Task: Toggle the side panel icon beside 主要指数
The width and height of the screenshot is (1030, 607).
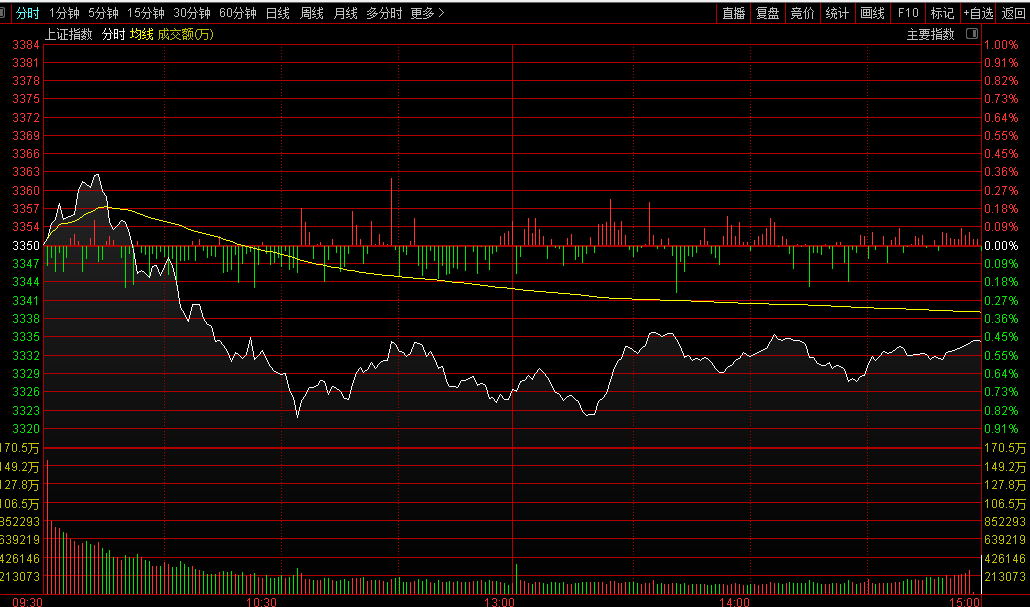Action: (x=973, y=35)
